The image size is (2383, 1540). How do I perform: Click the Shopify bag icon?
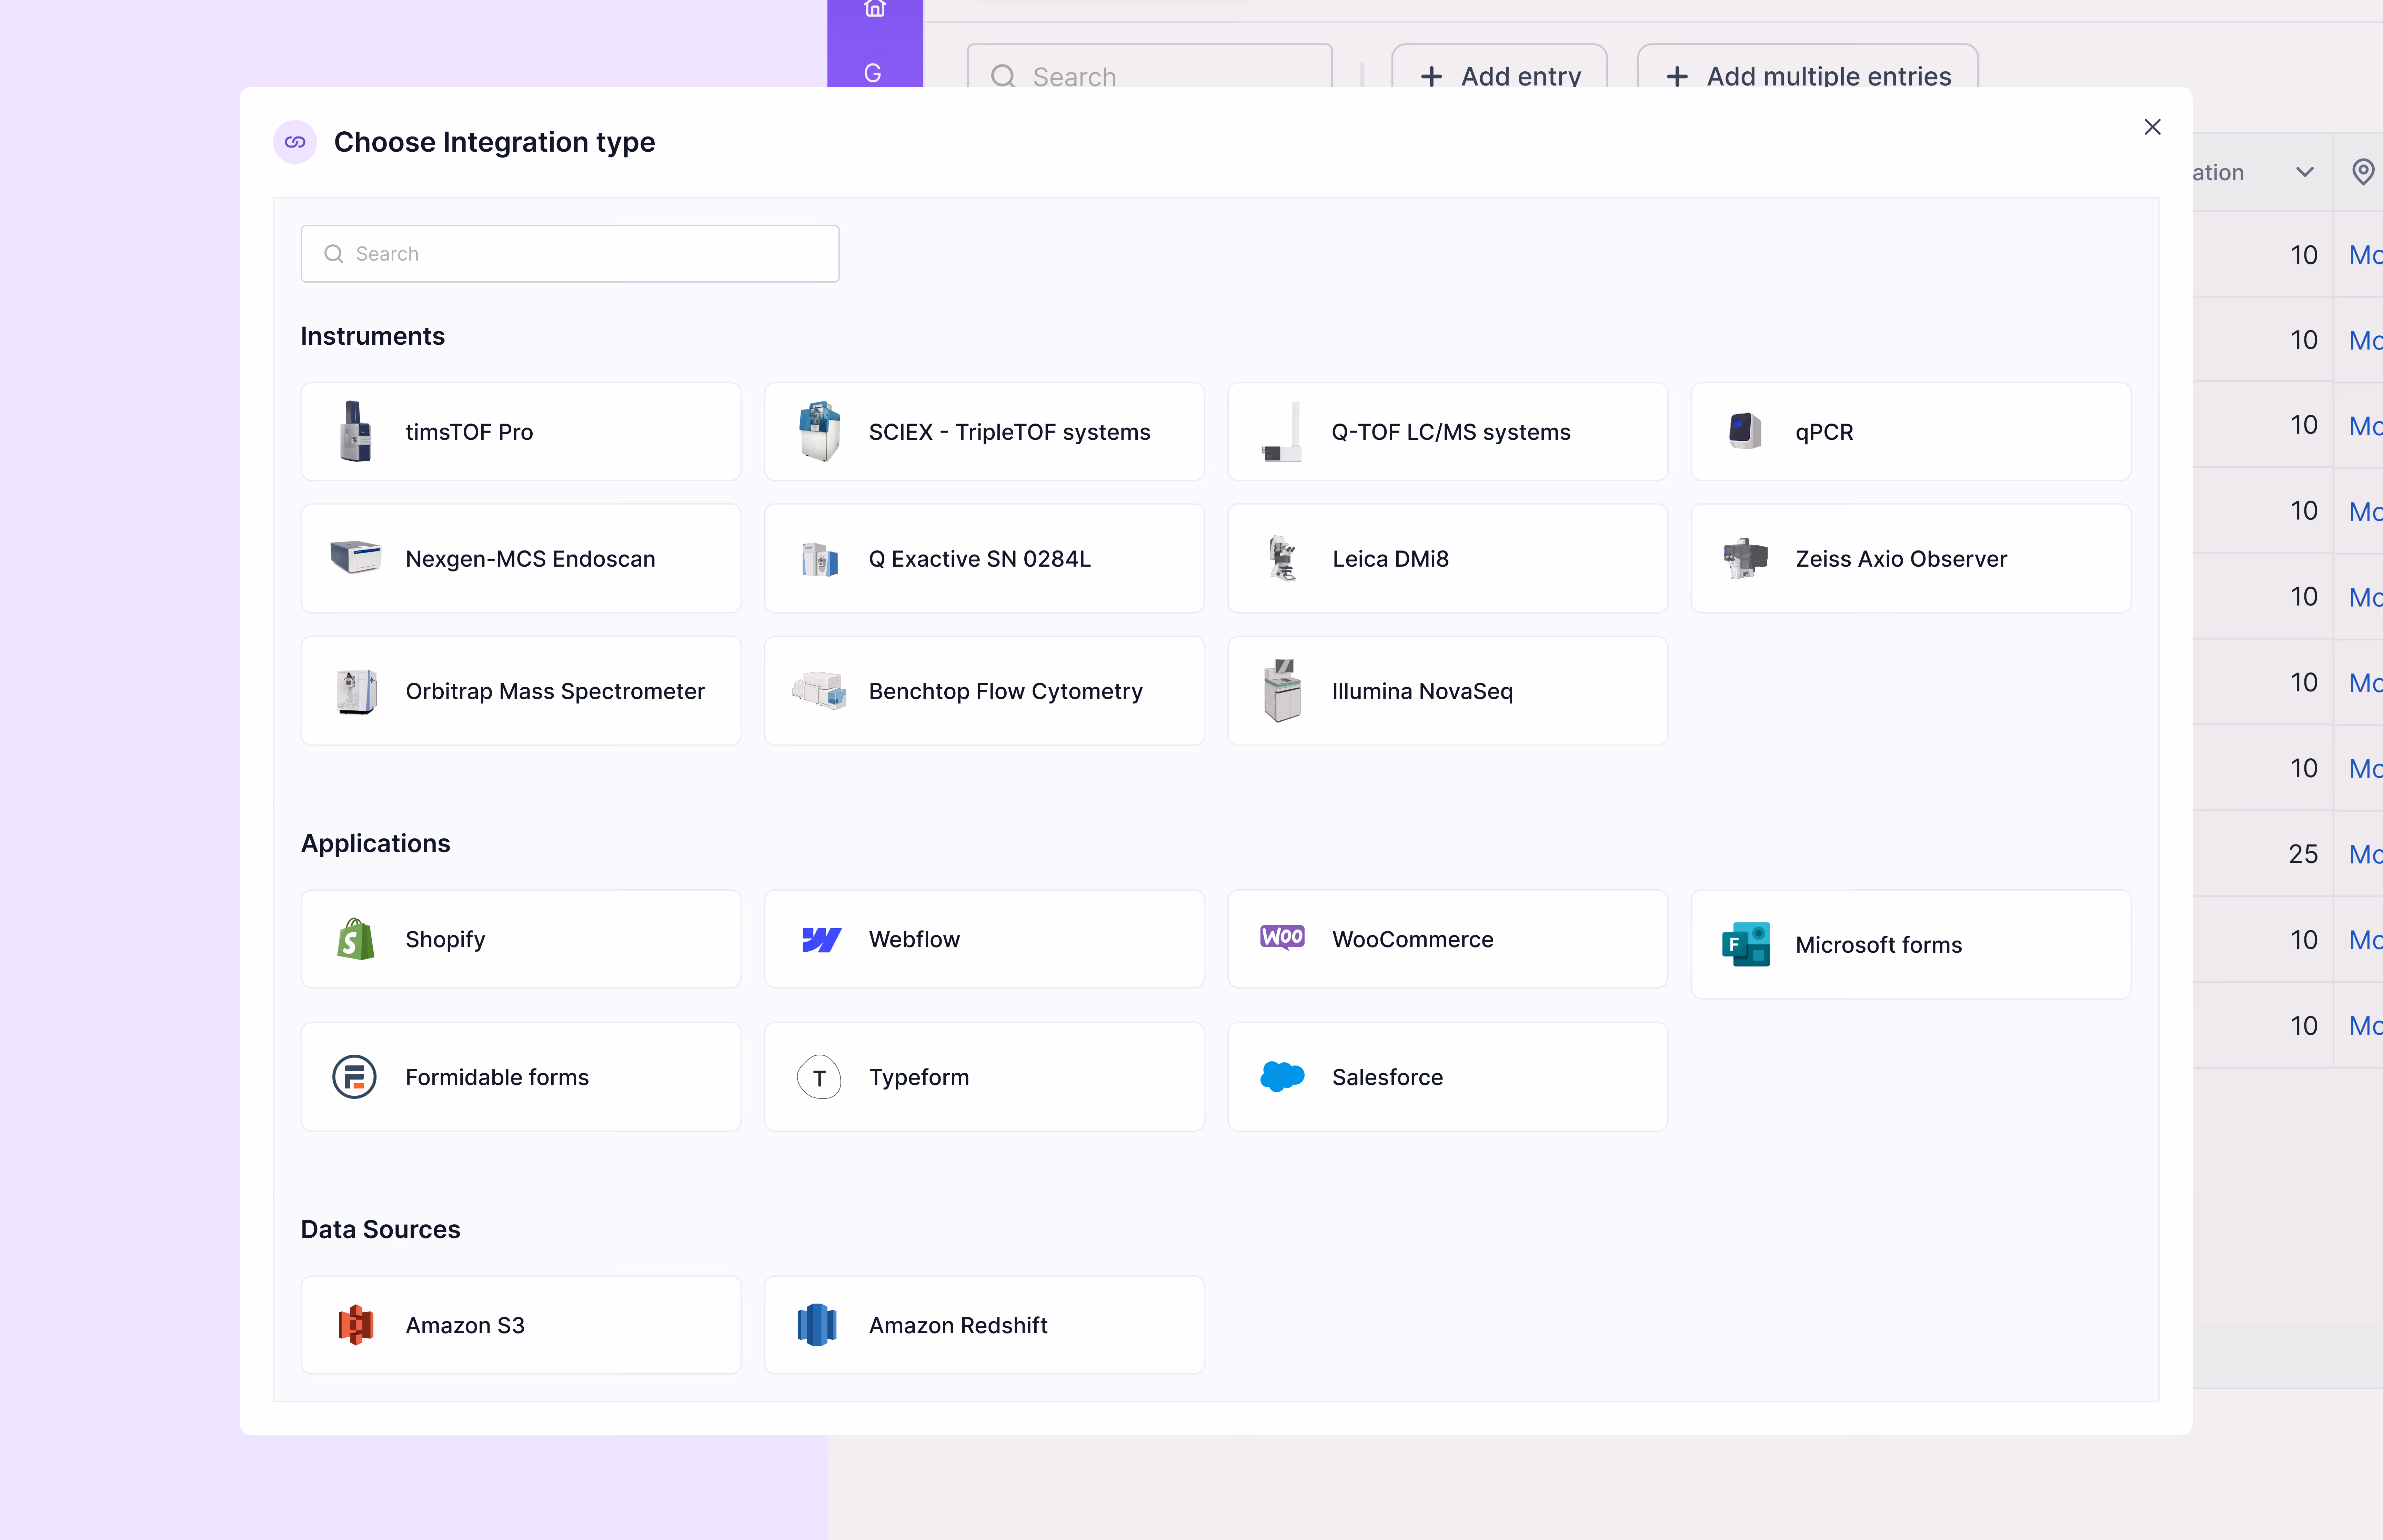[x=355, y=939]
